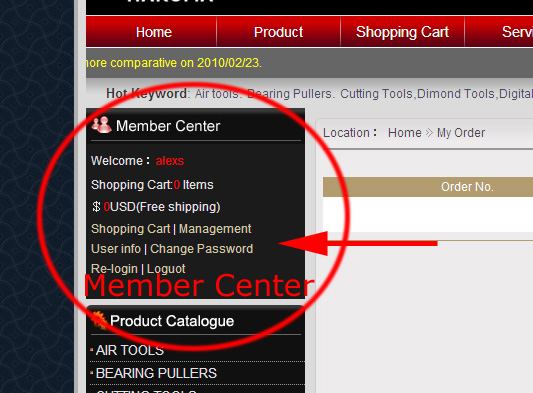Click the Product Catalogue flower icon
The width and height of the screenshot is (533, 393).
[x=99, y=320]
